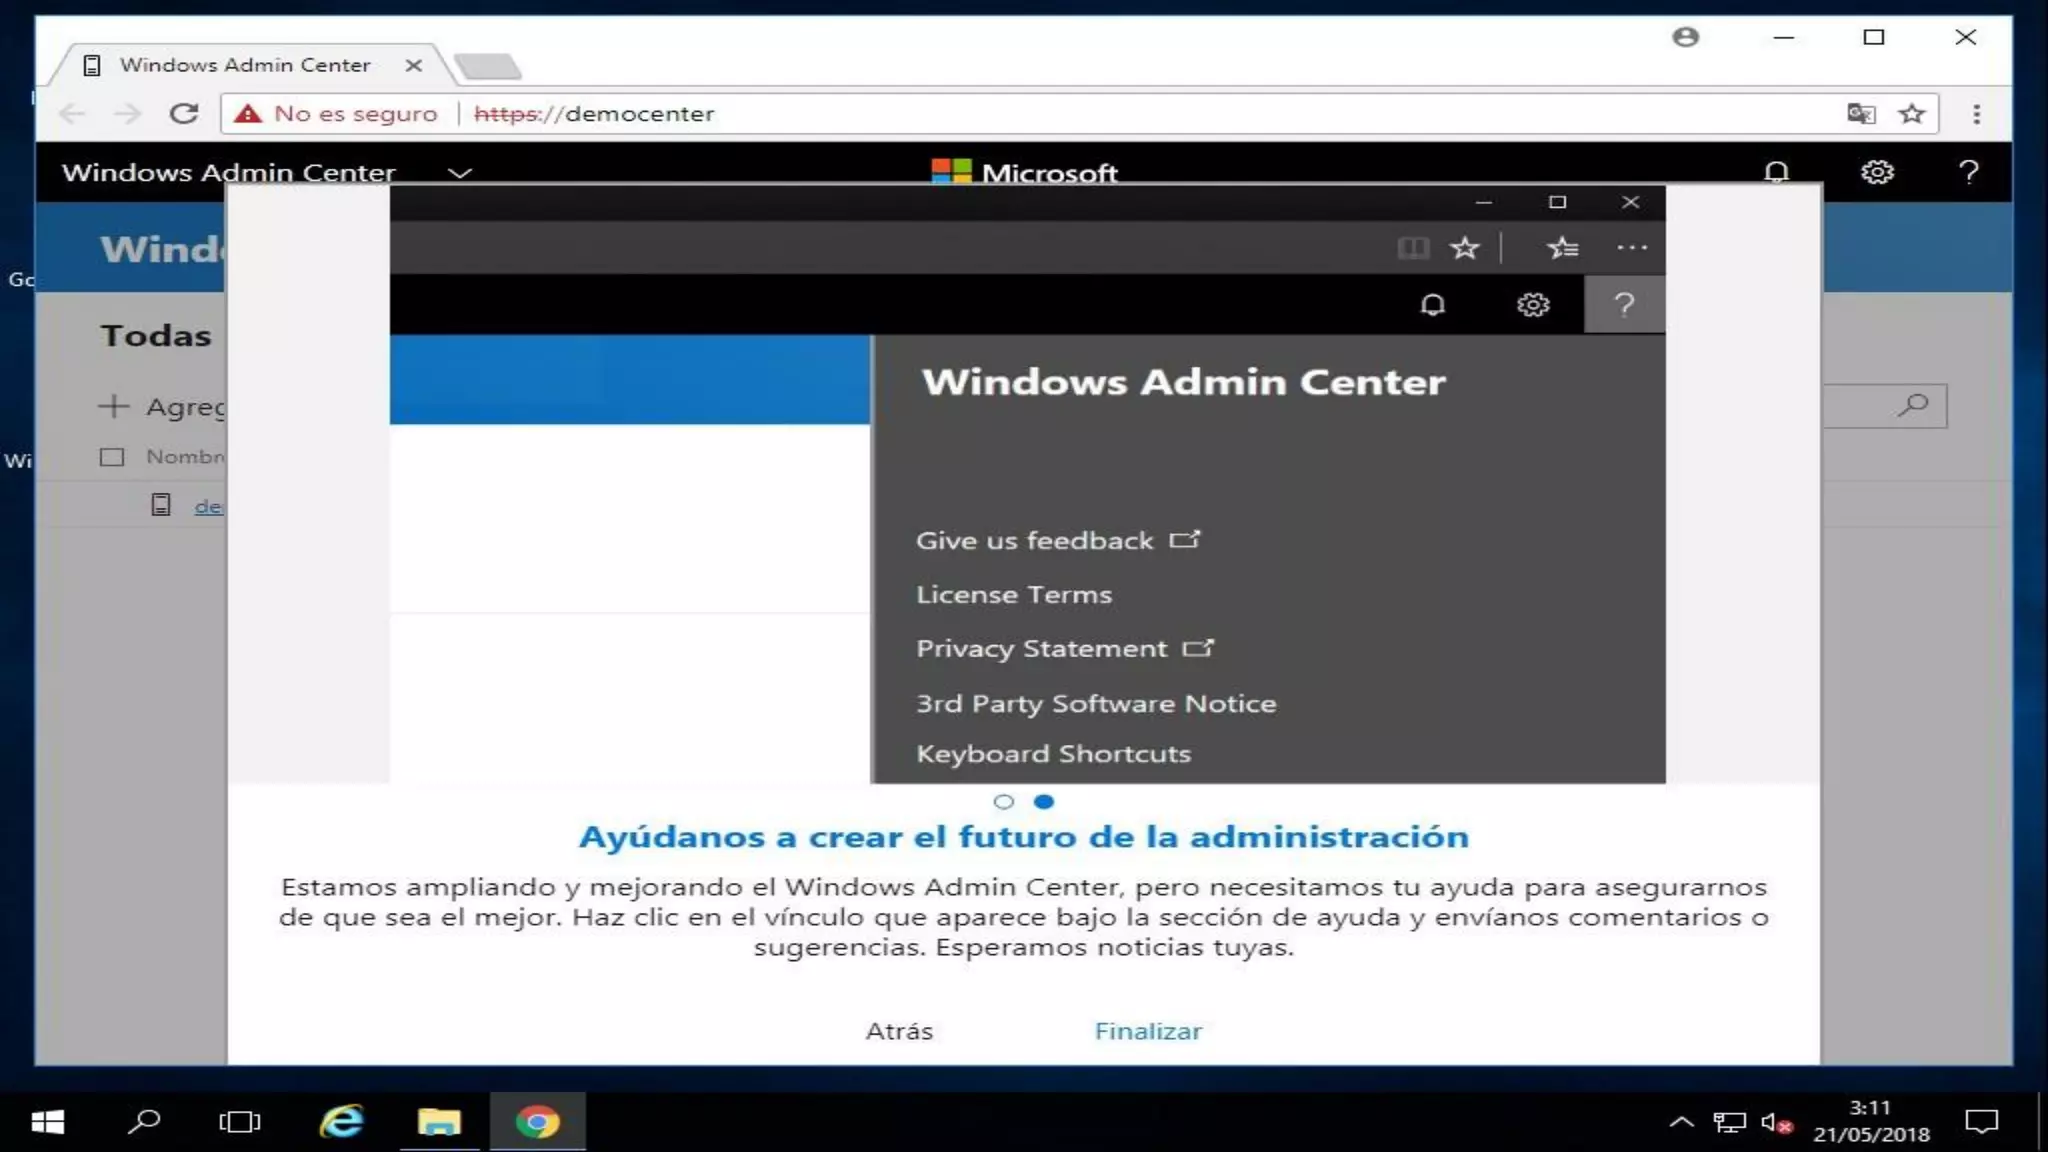
Task: Show hidden system tray icons
Action: coord(1681,1122)
